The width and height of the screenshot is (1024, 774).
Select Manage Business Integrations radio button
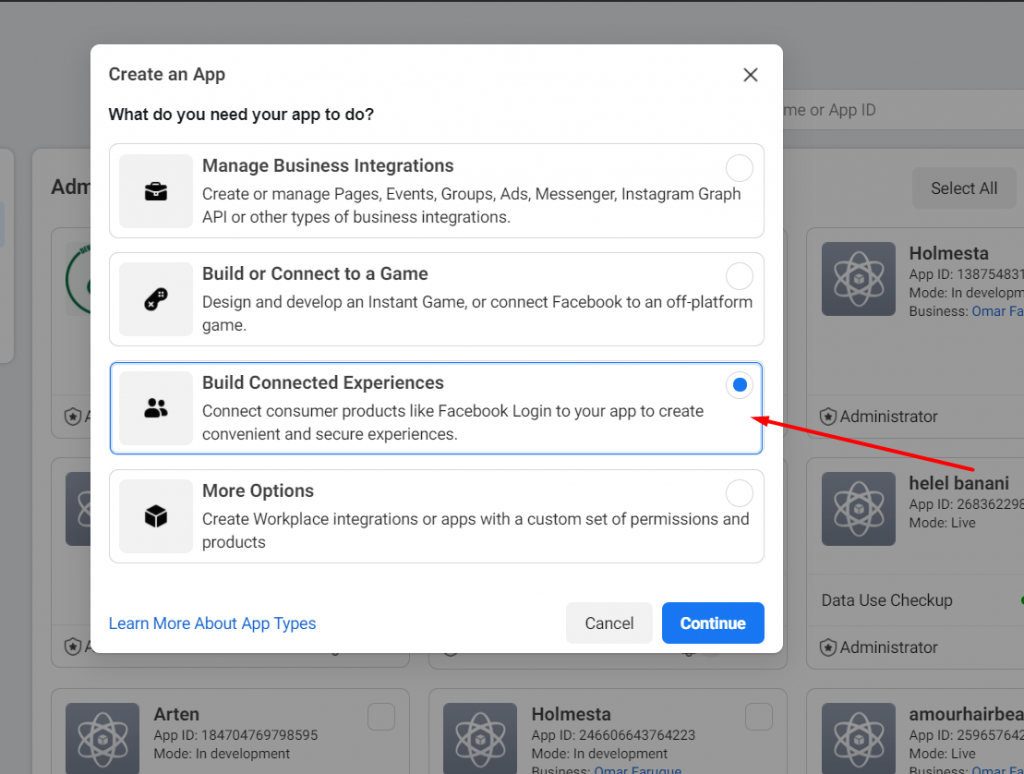(739, 168)
